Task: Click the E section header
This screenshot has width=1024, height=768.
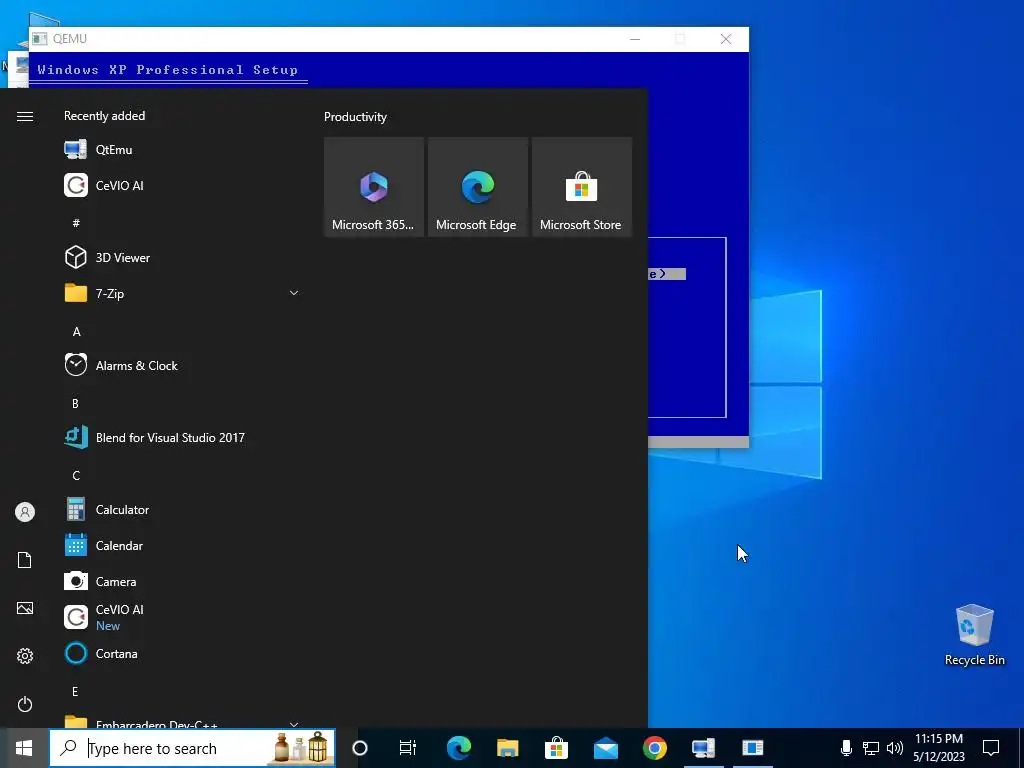Action: point(75,692)
